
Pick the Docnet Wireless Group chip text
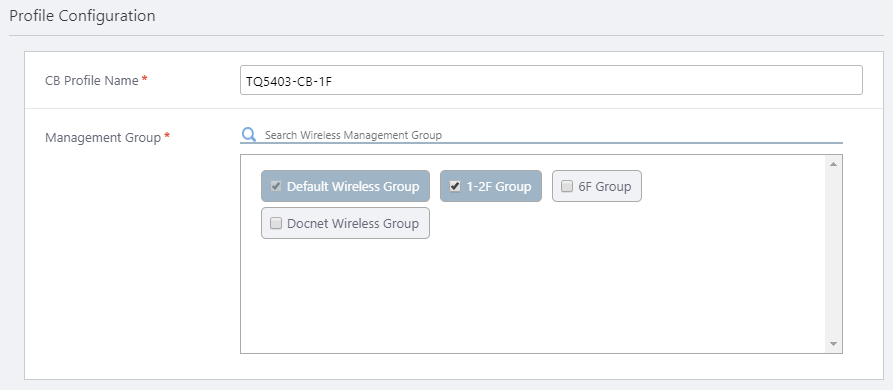pyautogui.click(x=353, y=224)
